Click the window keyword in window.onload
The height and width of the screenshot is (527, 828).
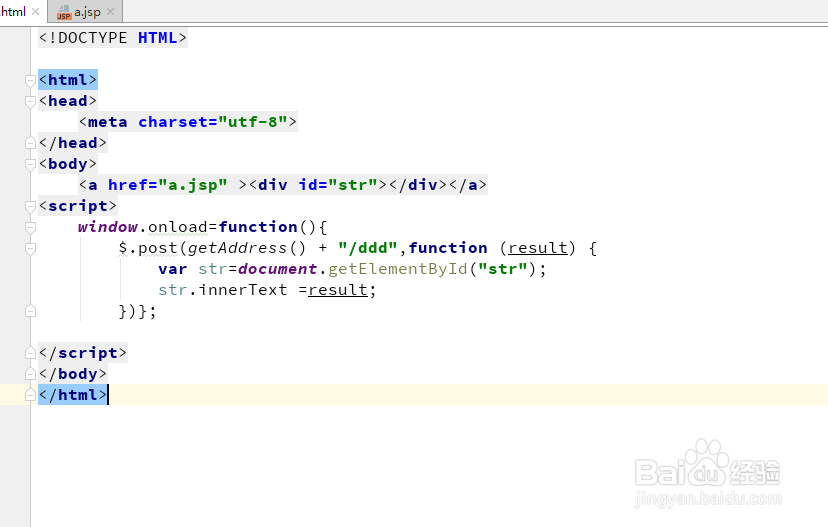[108, 227]
